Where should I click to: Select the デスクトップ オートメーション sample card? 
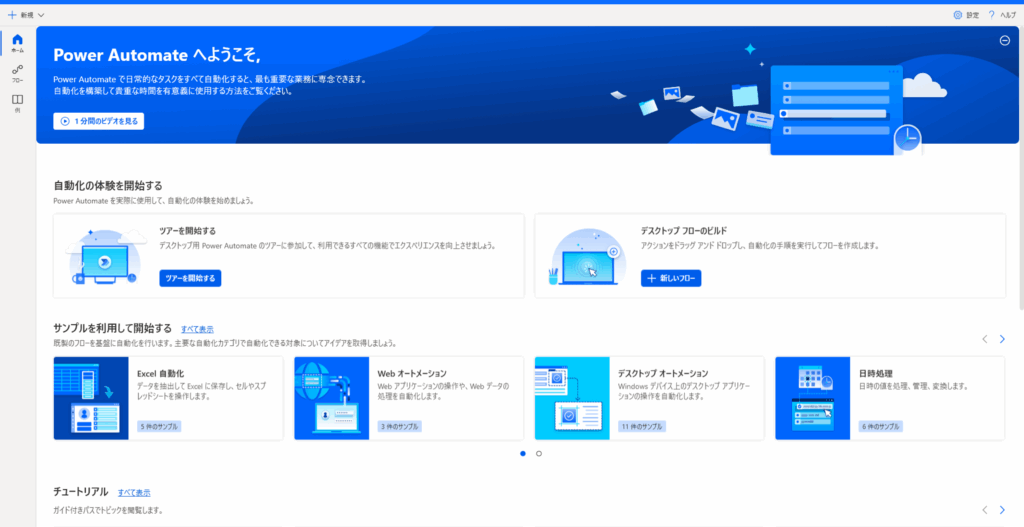click(x=649, y=398)
